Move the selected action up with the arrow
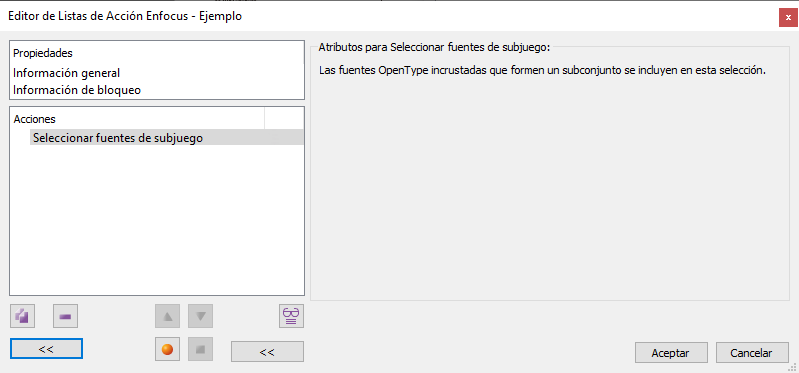 click(x=168, y=316)
